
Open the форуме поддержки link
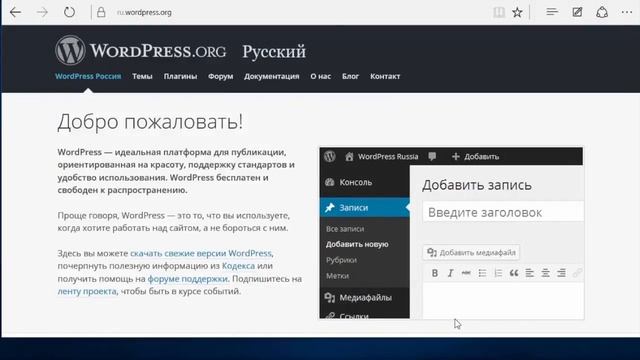(188, 279)
